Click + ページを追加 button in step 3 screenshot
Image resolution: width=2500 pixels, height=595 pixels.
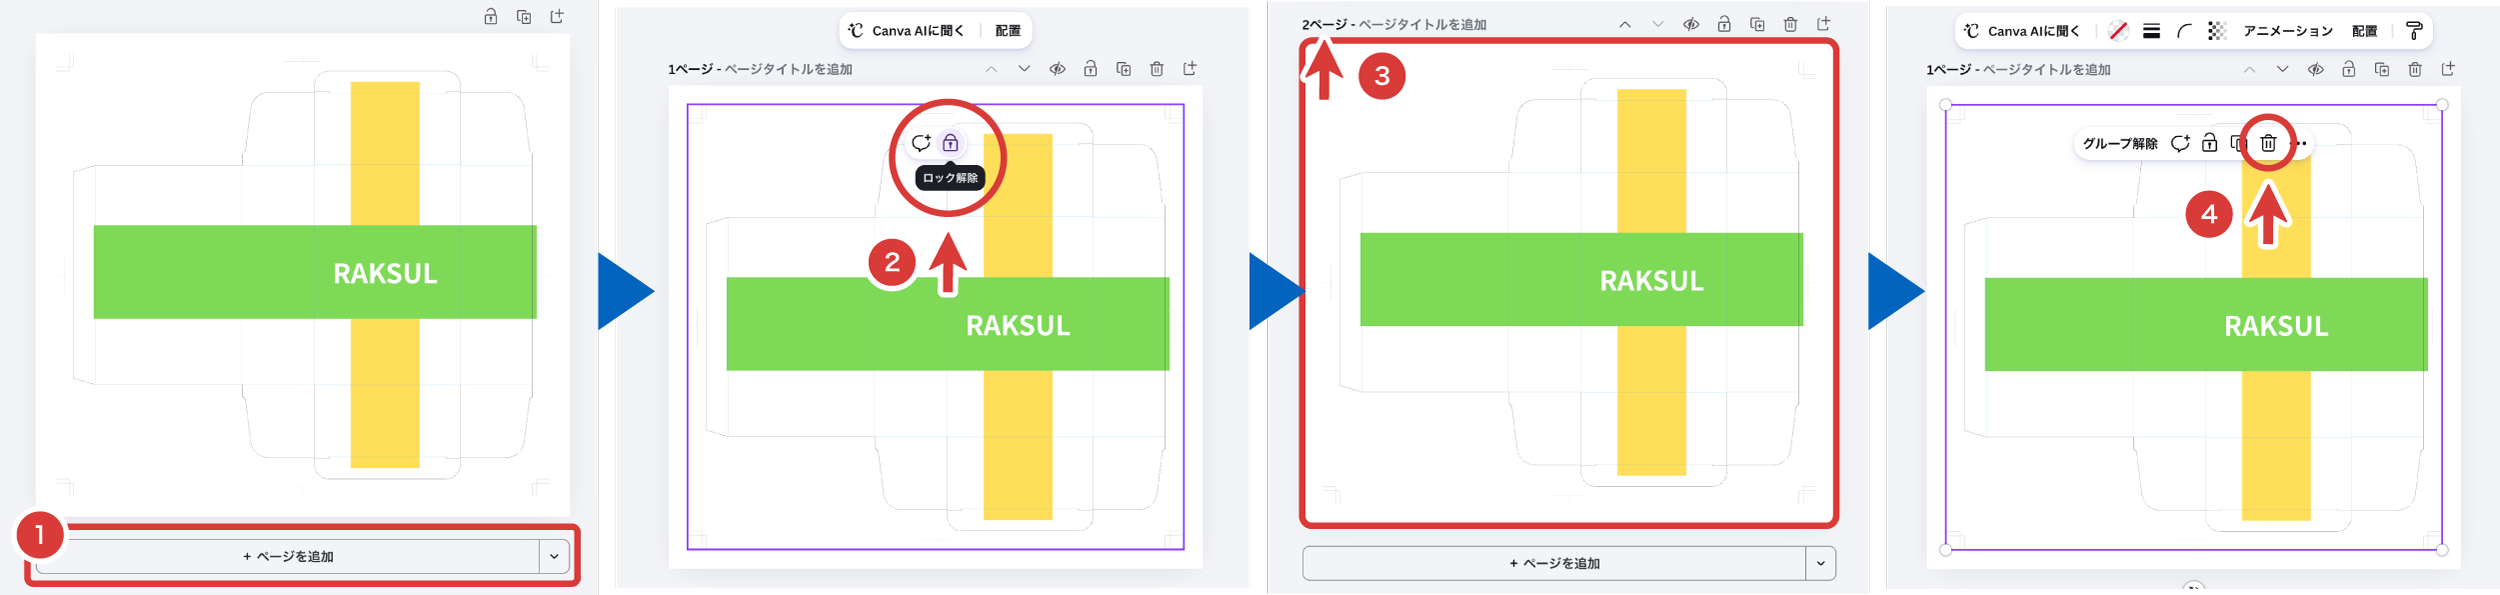coord(1554,564)
